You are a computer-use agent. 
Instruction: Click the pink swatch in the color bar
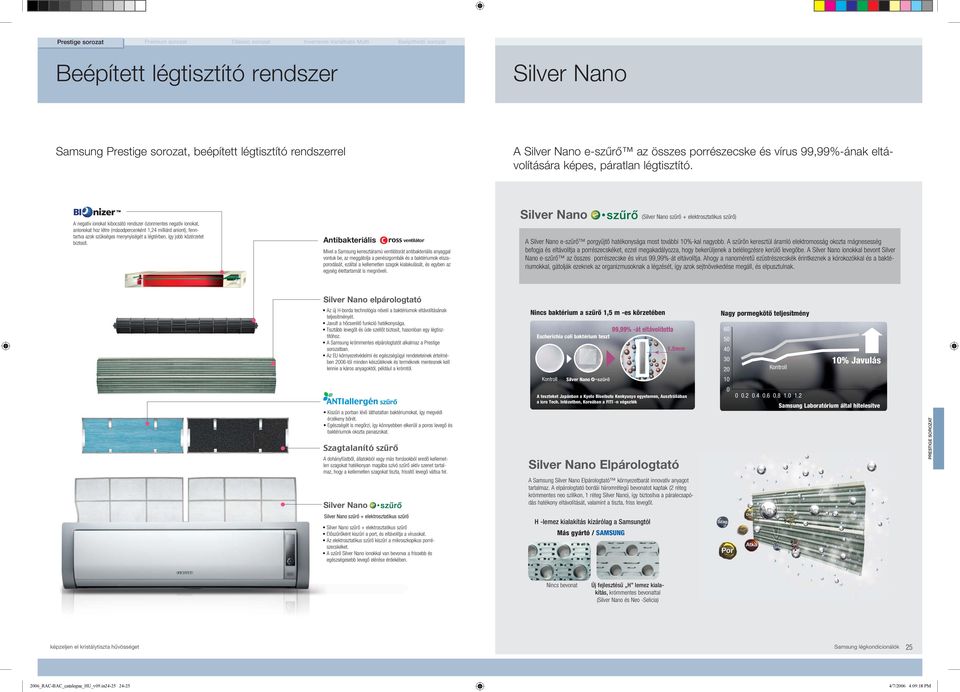tap(906, 6)
